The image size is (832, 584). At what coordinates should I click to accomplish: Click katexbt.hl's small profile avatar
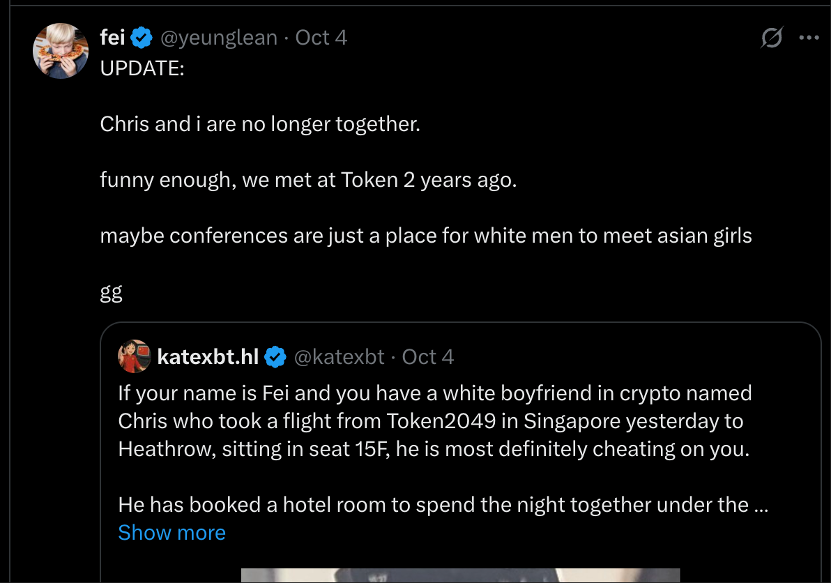(134, 356)
